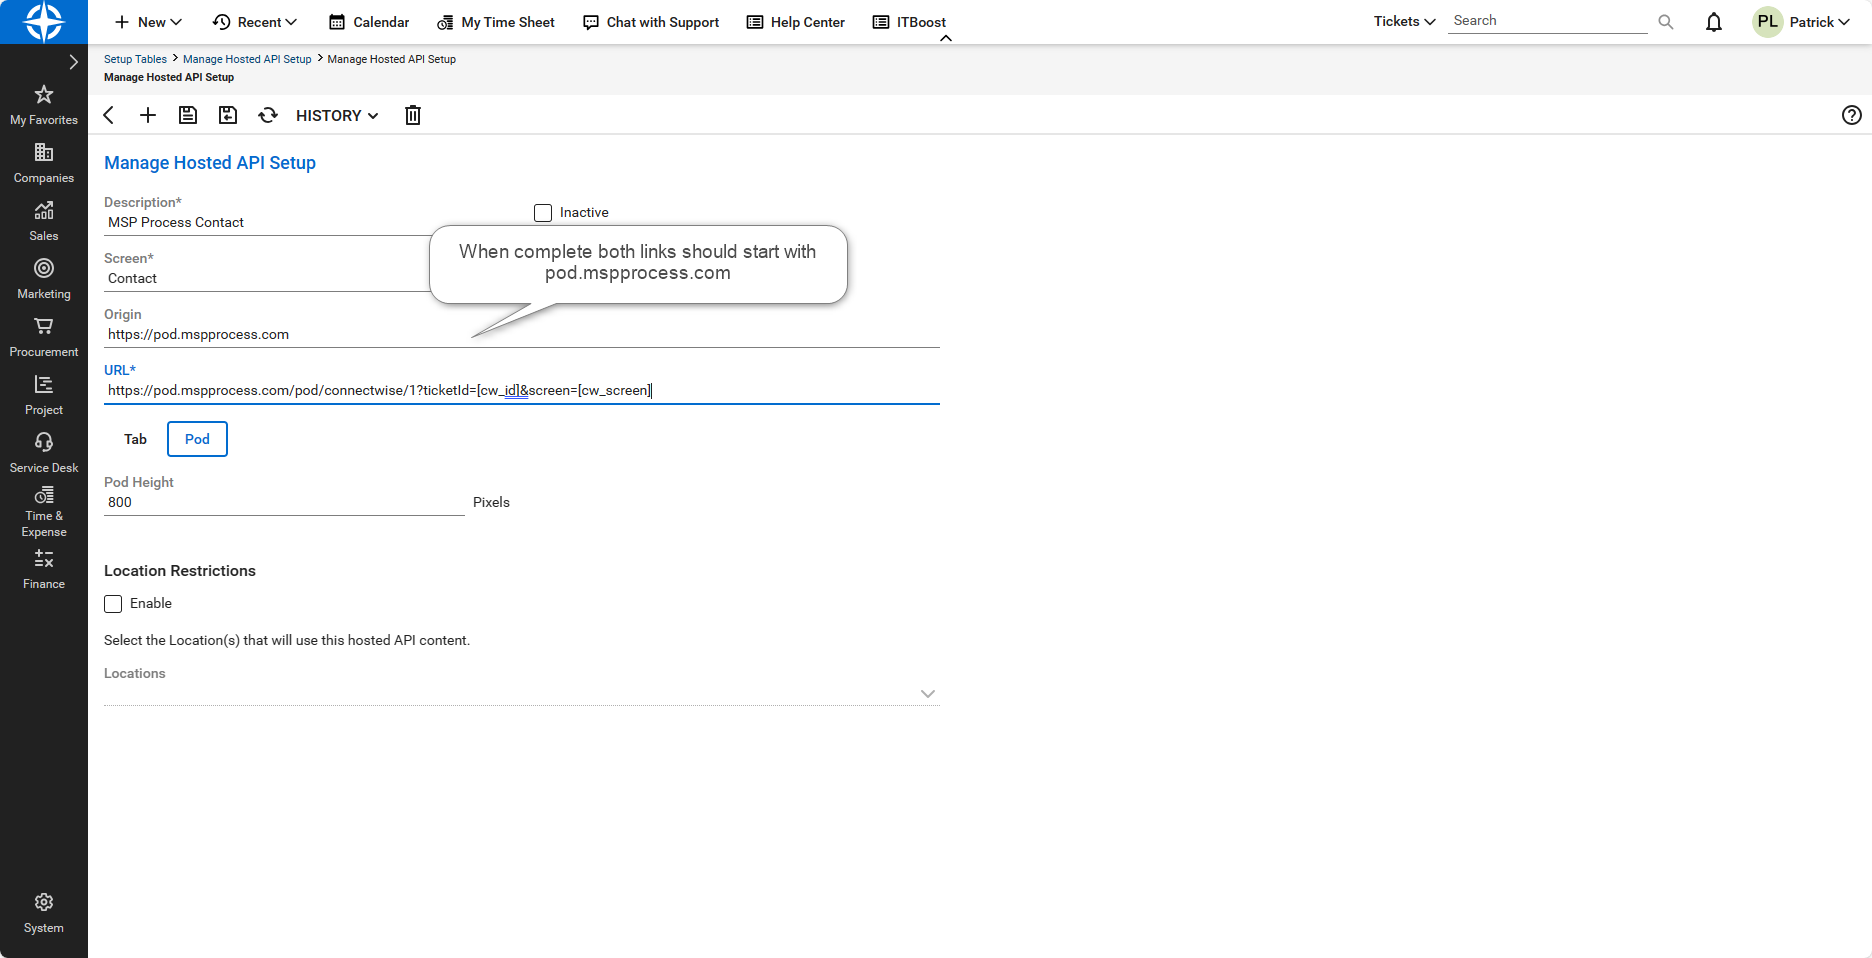Click into the Pod Height field
Image resolution: width=1872 pixels, height=958 pixels.
(284, 502)
